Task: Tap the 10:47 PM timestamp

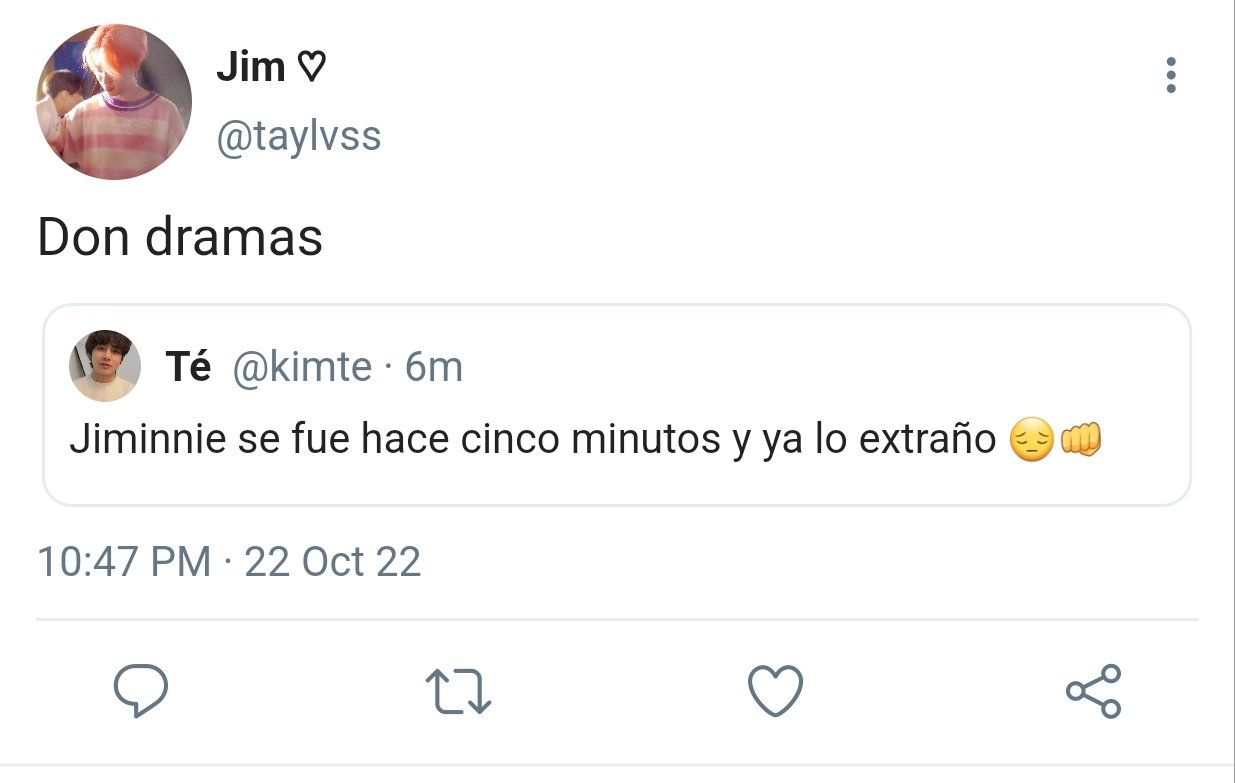Action: [x=124, y=562]
